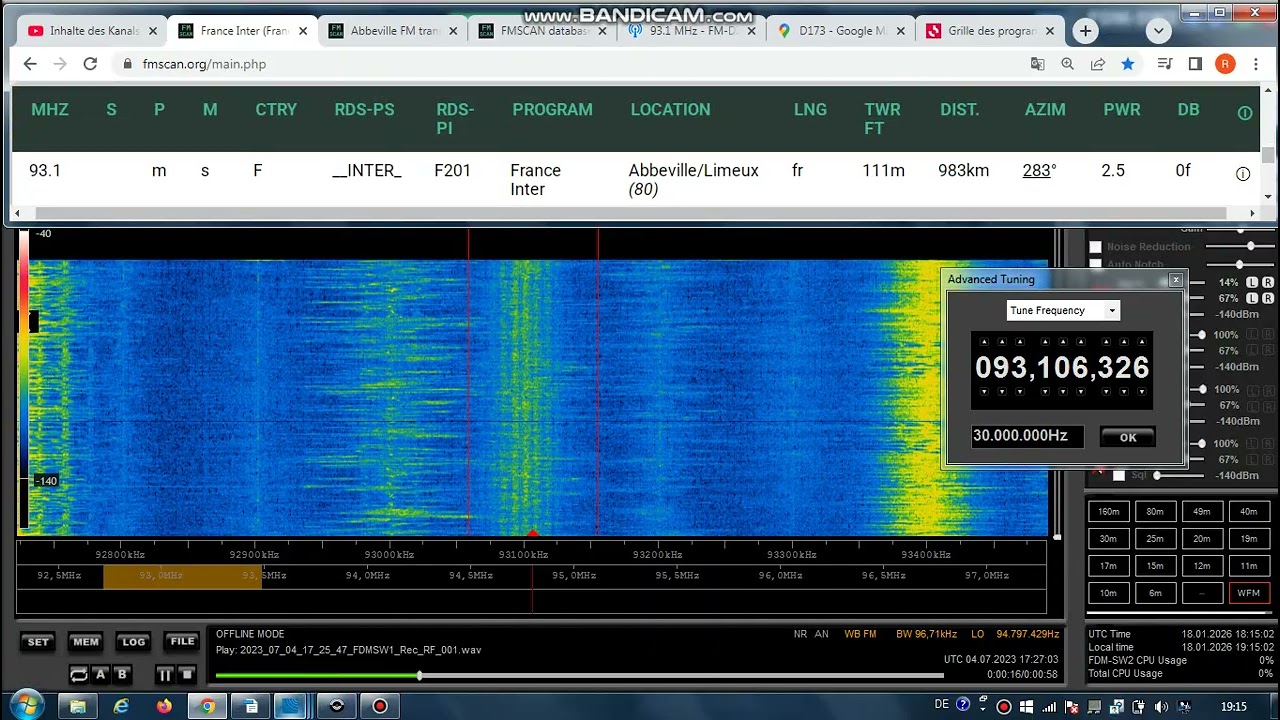Image resolution: width=1280 pixels, height=720 pixels.
Task: Click the 30.000.000Hz input field
Action: (1027, 436)
